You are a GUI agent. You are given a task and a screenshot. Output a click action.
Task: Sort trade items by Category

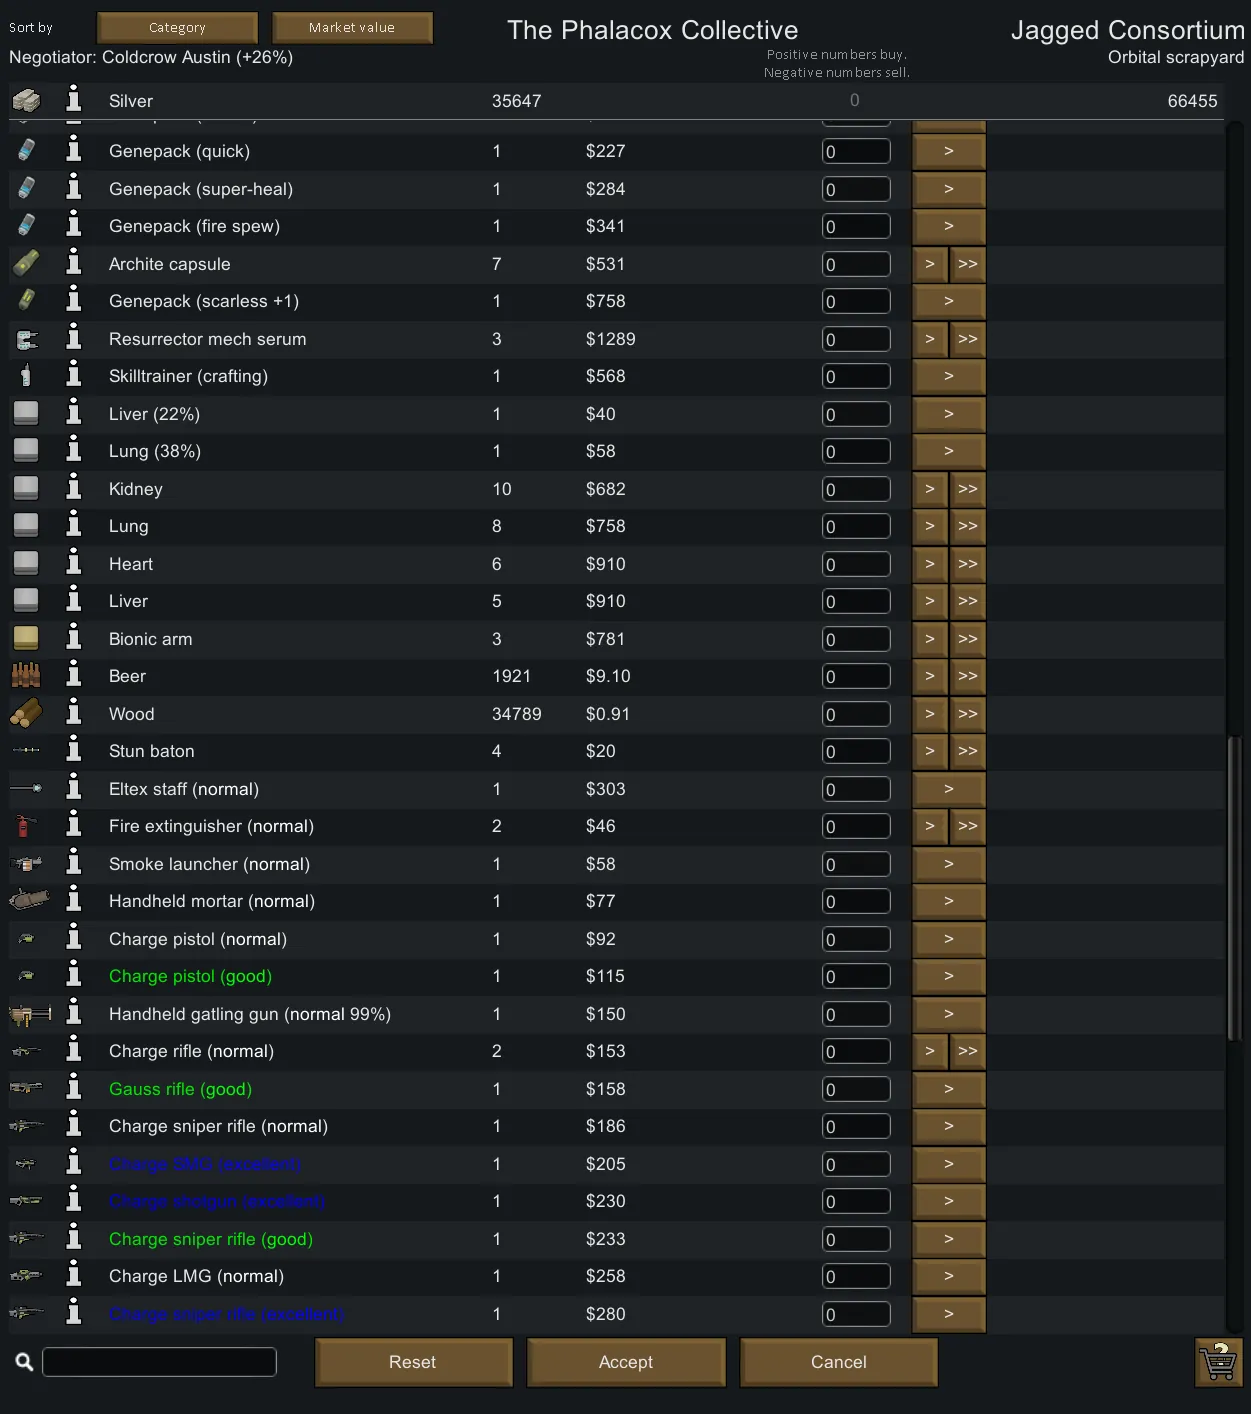(177, 28)
